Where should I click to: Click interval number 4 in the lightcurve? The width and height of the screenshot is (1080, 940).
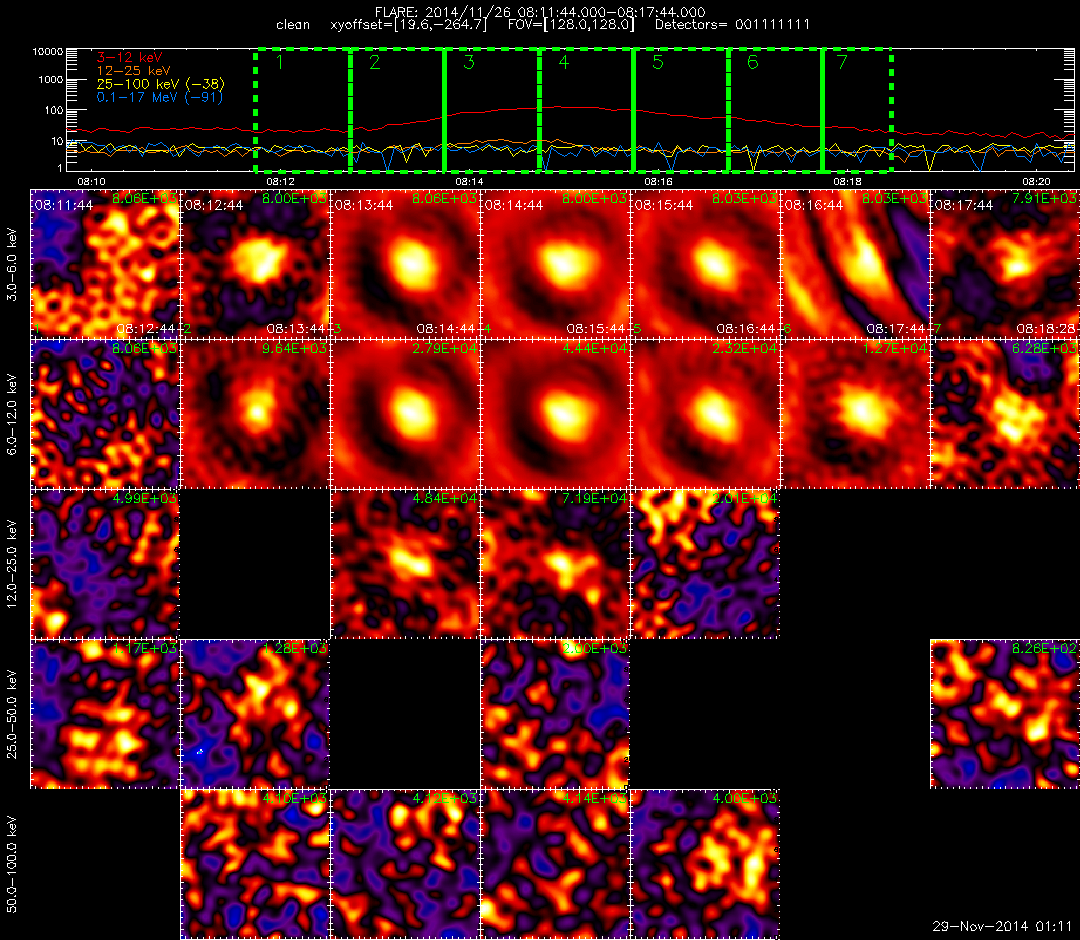563,62
